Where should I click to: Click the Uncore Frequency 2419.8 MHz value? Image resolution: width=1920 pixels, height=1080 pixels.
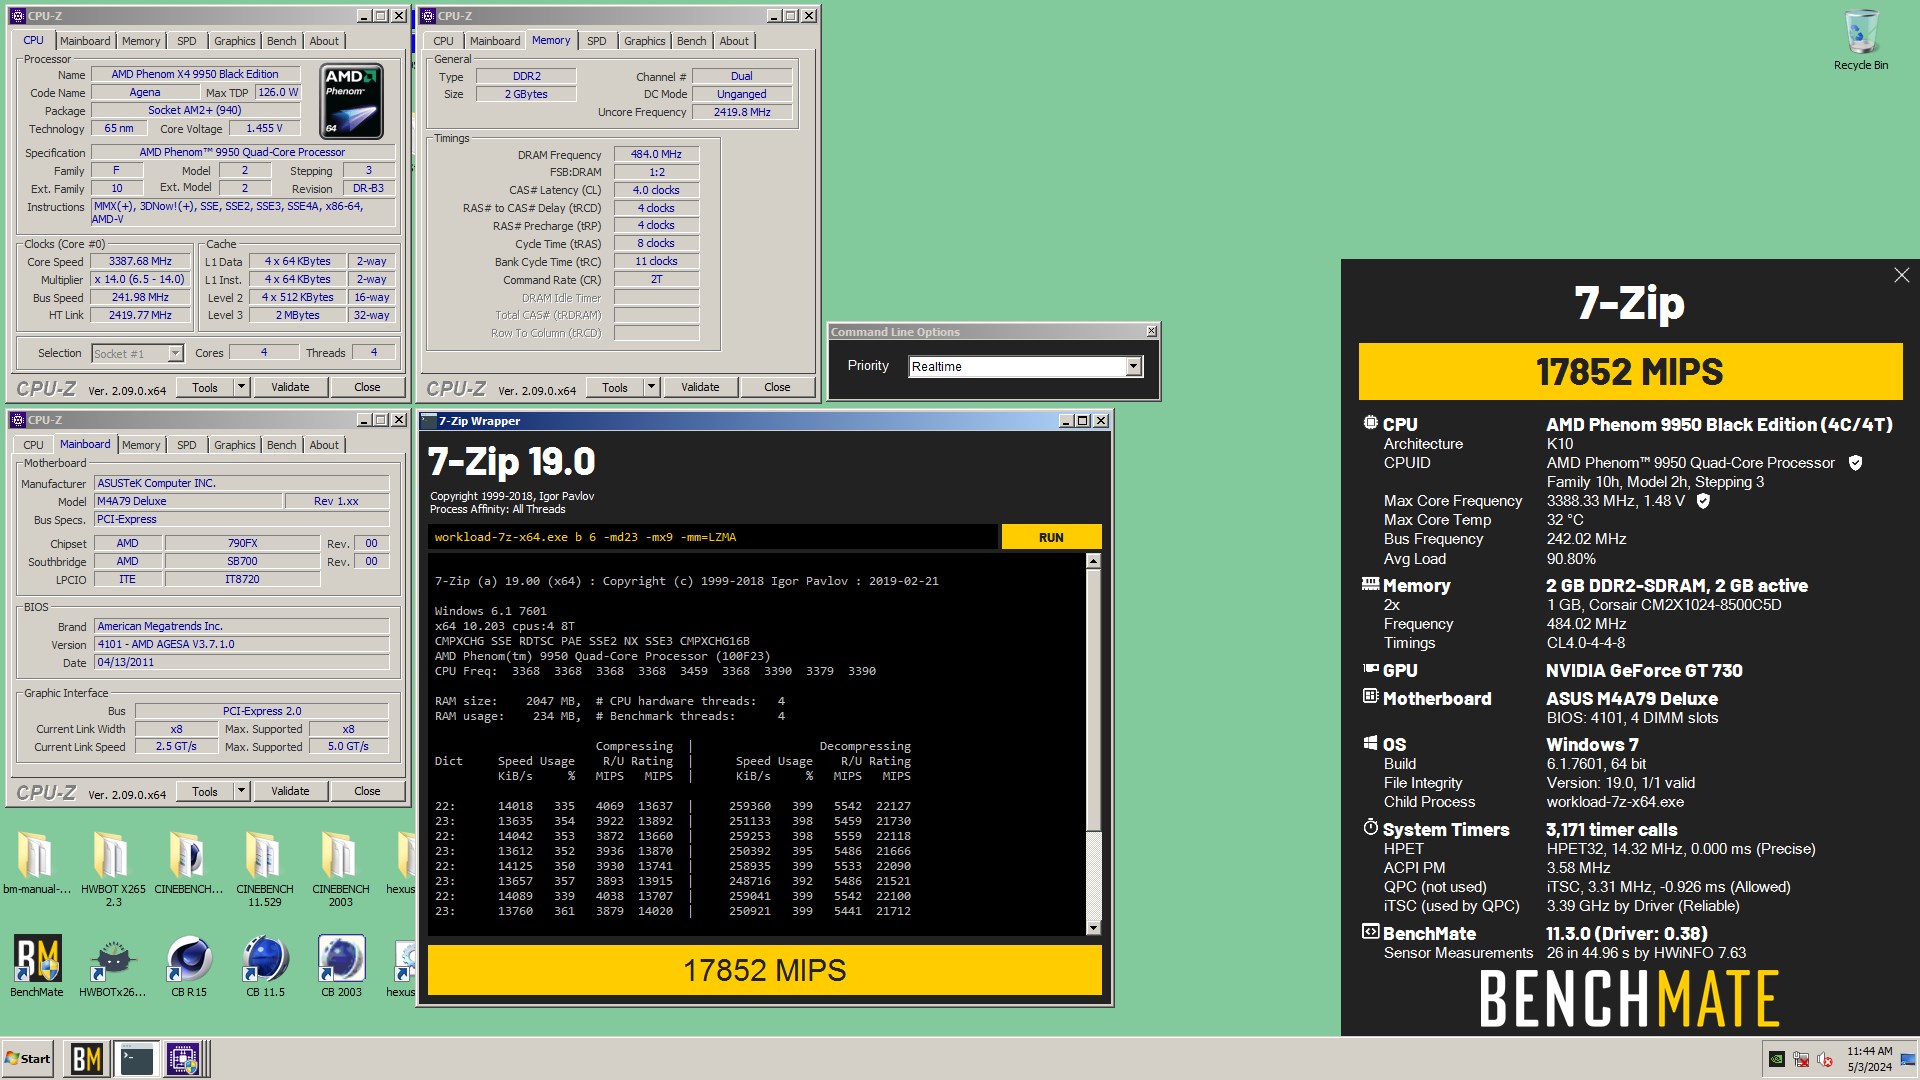click(x=742, y=112)
